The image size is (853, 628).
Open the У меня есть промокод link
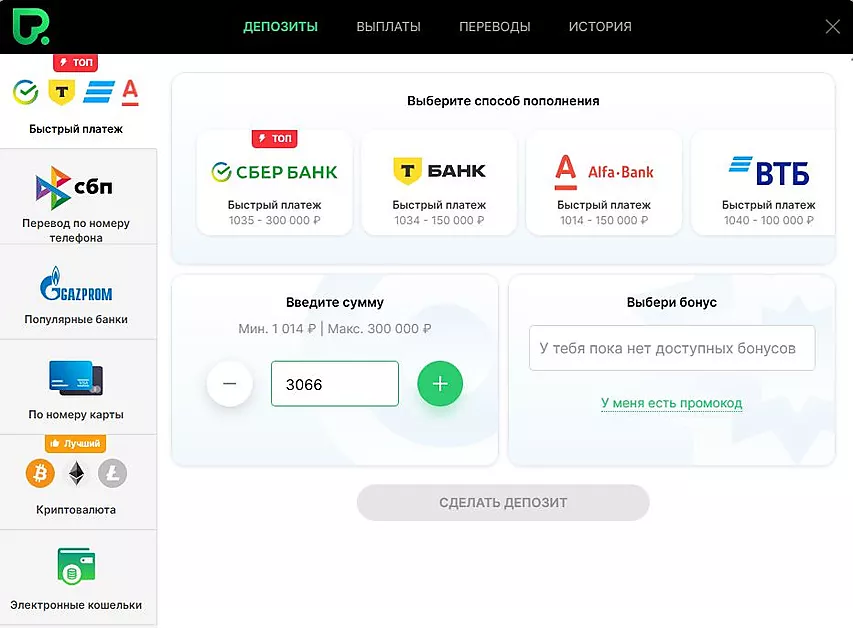pos(671,403)
